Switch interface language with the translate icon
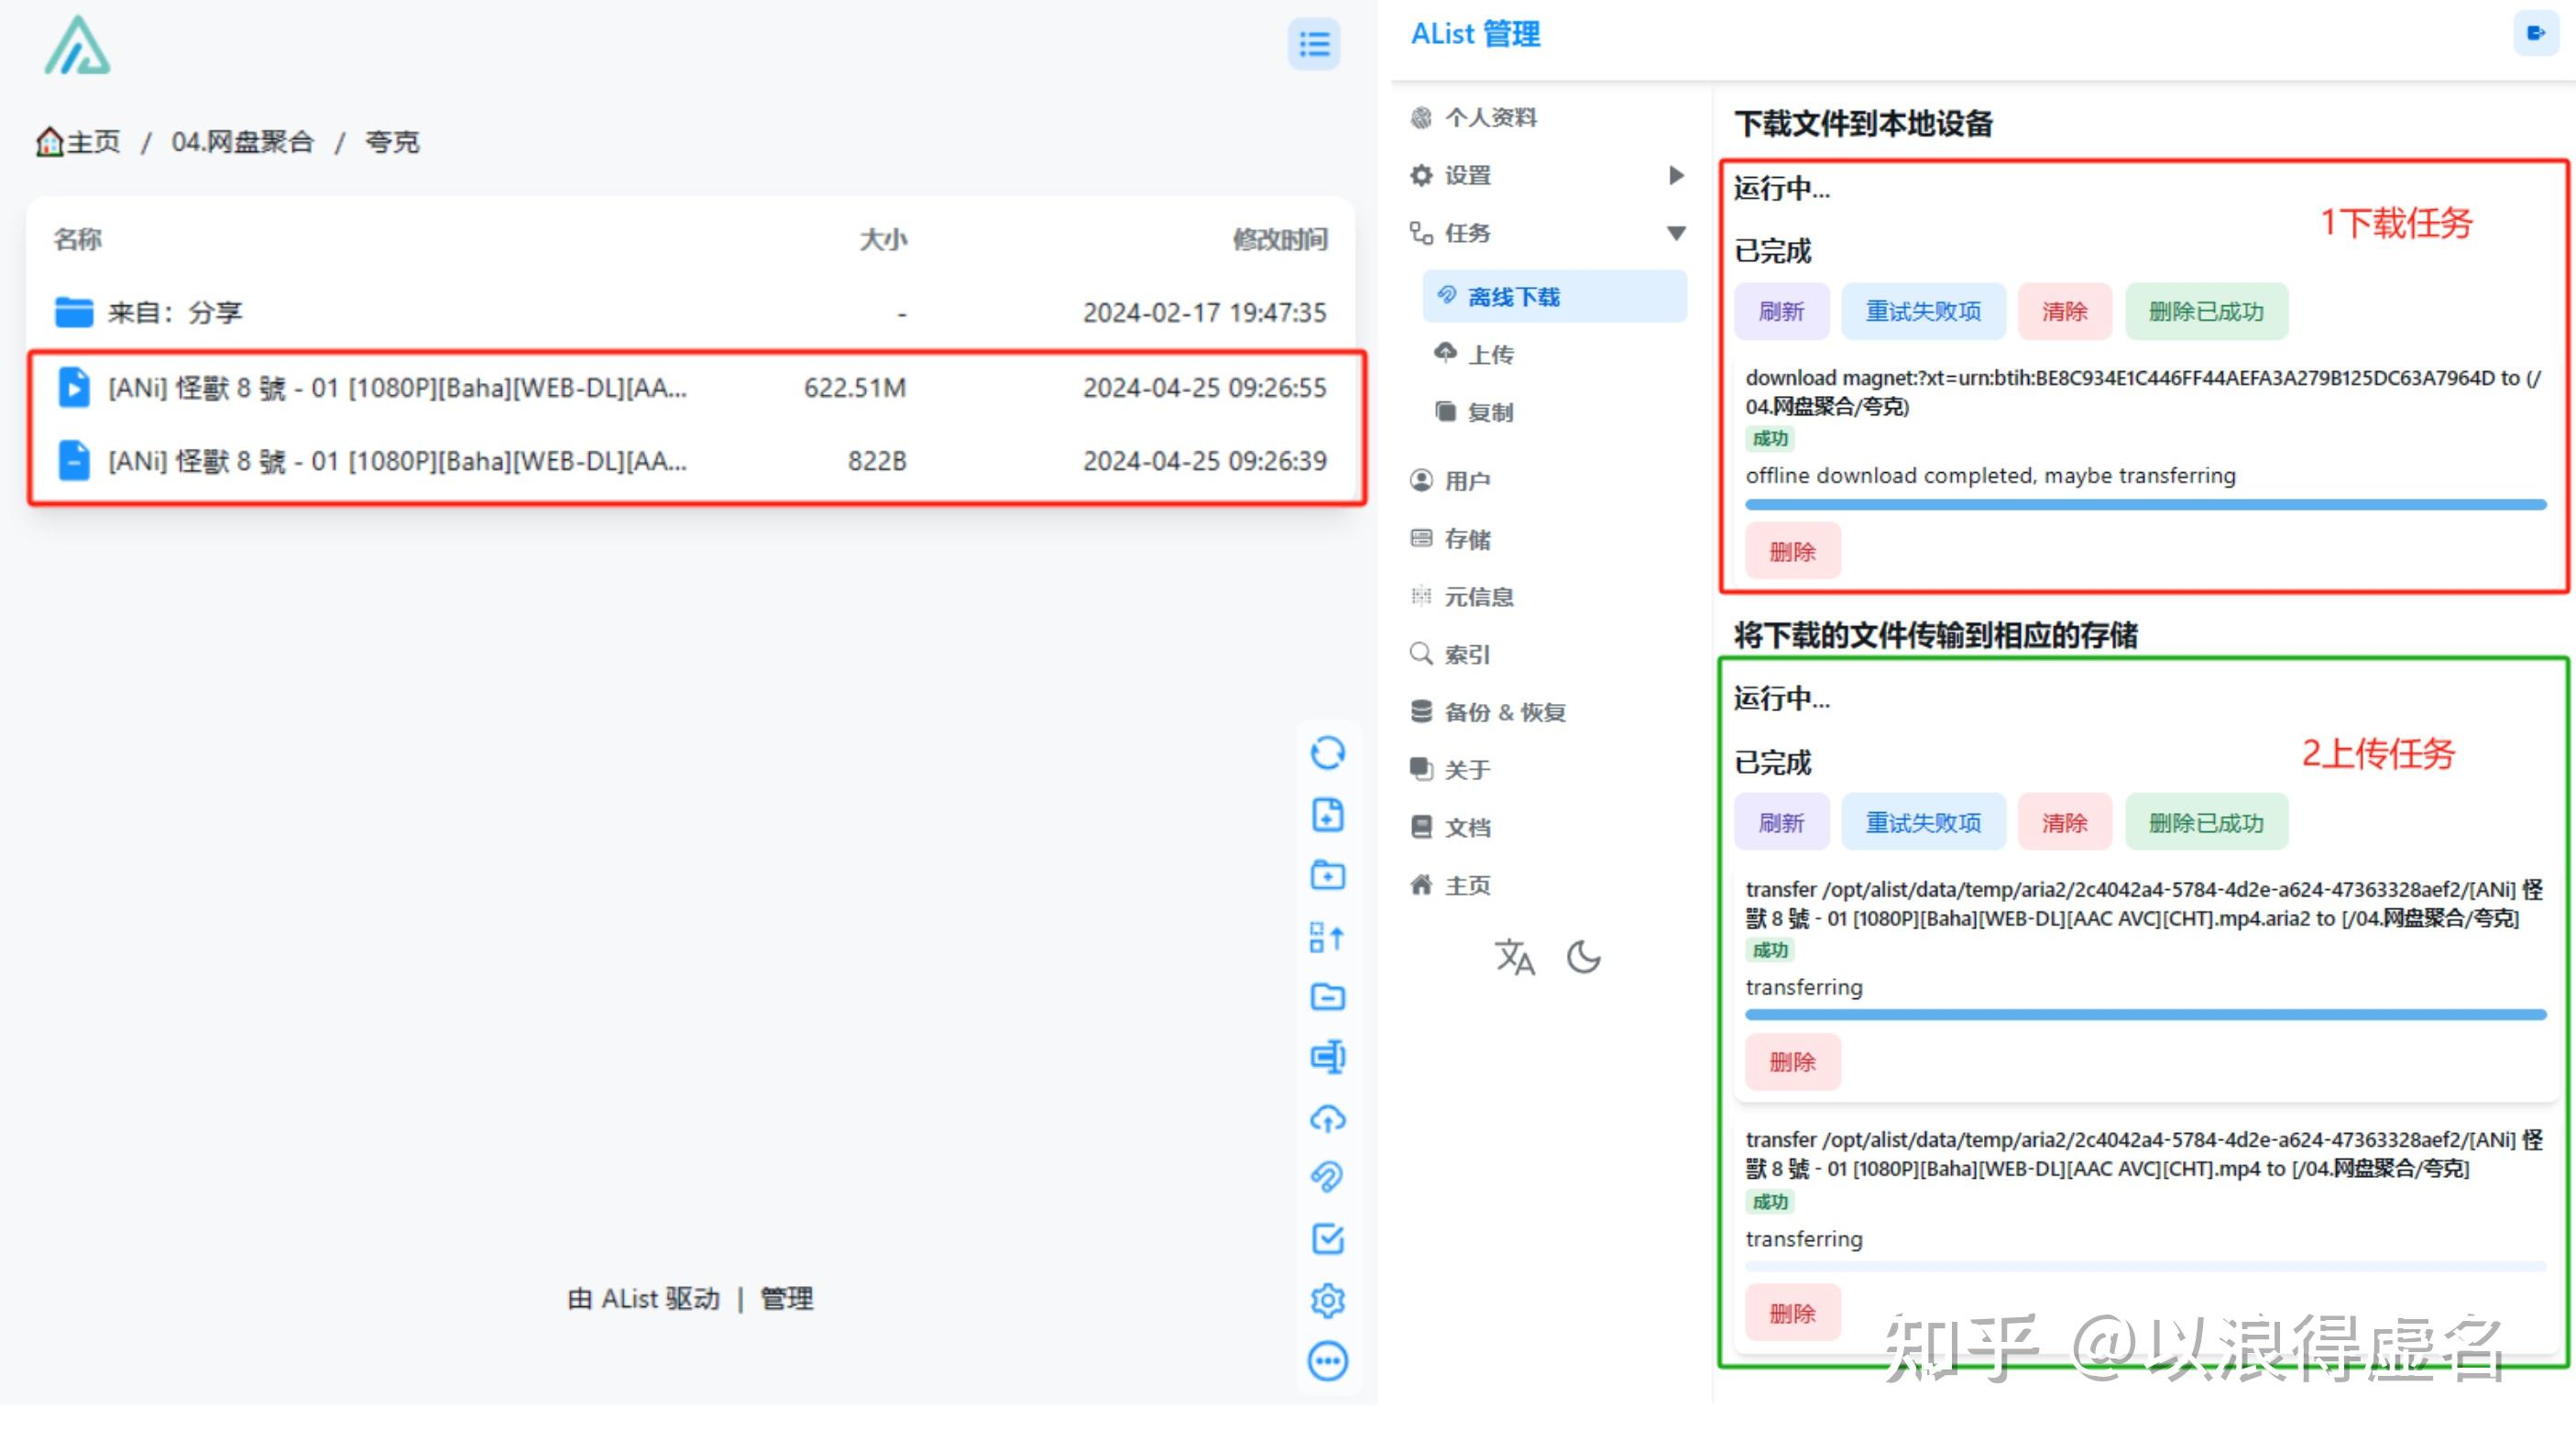Image resolution: width=2576 pixels, height=1452 pixels. tap(1514, 957)
